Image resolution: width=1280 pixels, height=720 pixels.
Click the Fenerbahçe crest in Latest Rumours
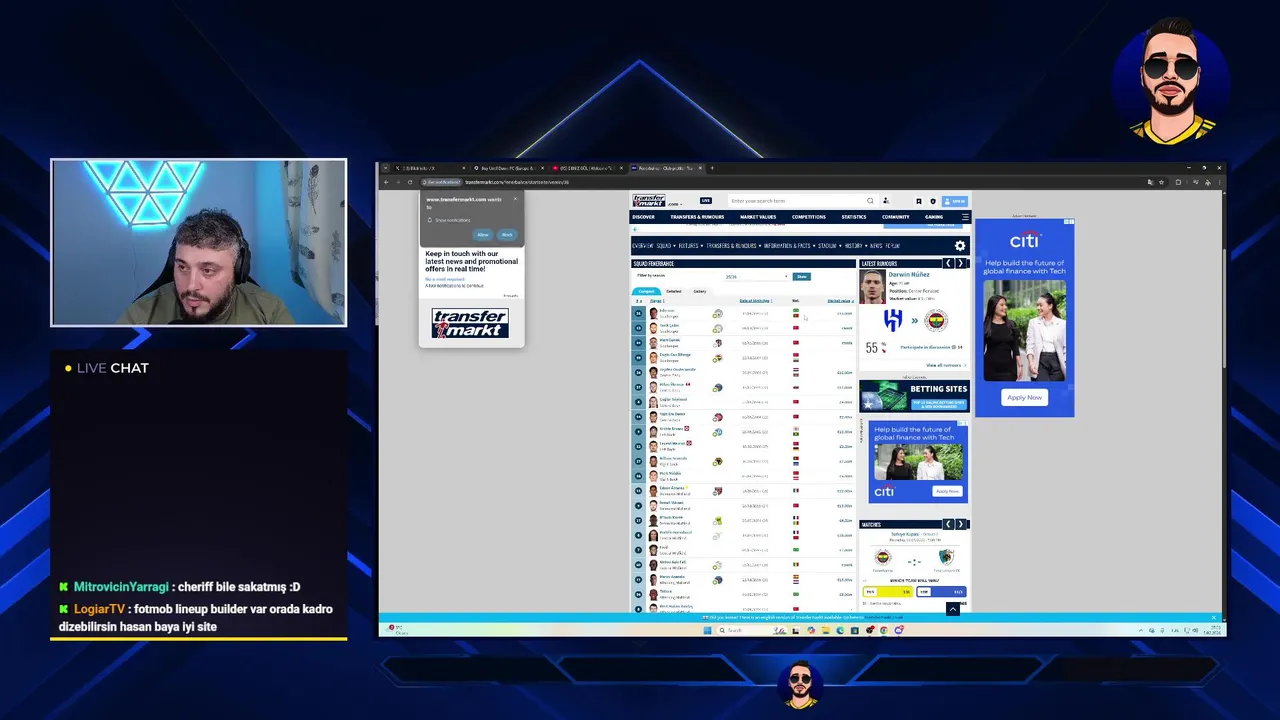[936, 320]
